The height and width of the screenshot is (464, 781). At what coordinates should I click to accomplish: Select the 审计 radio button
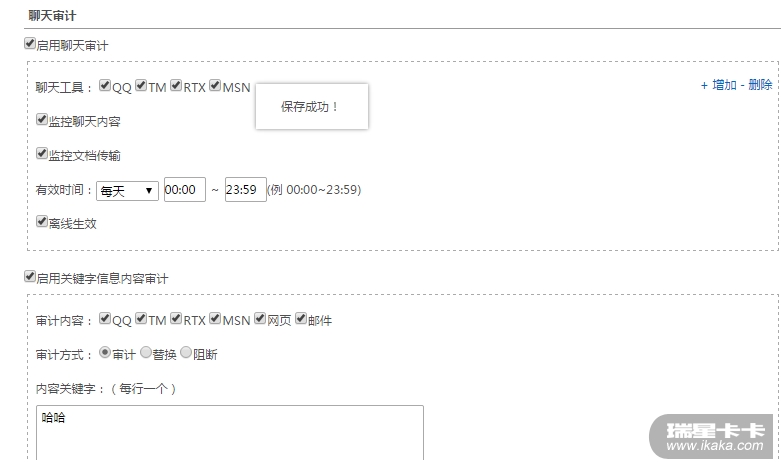[105, 352]
